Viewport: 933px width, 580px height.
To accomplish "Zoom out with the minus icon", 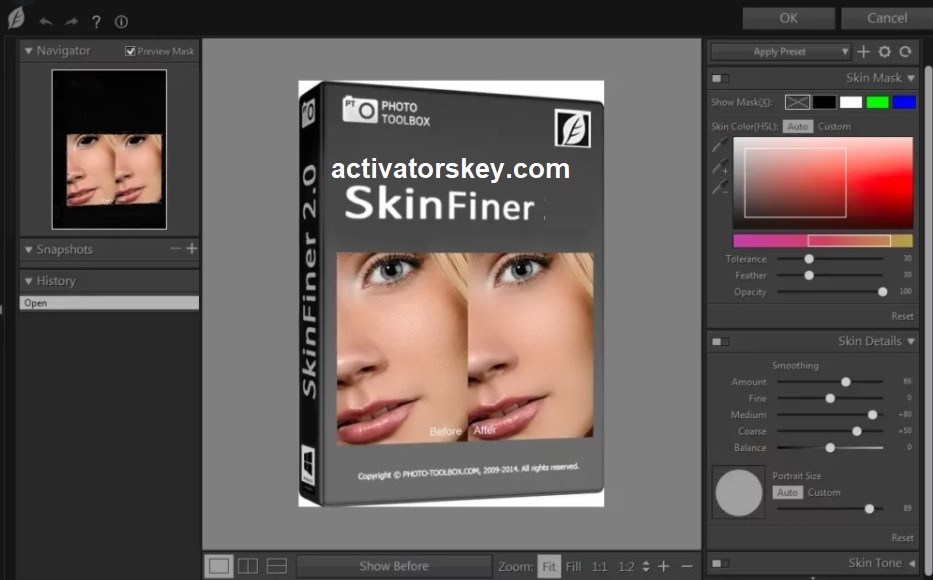I will (x=687, y=566).
